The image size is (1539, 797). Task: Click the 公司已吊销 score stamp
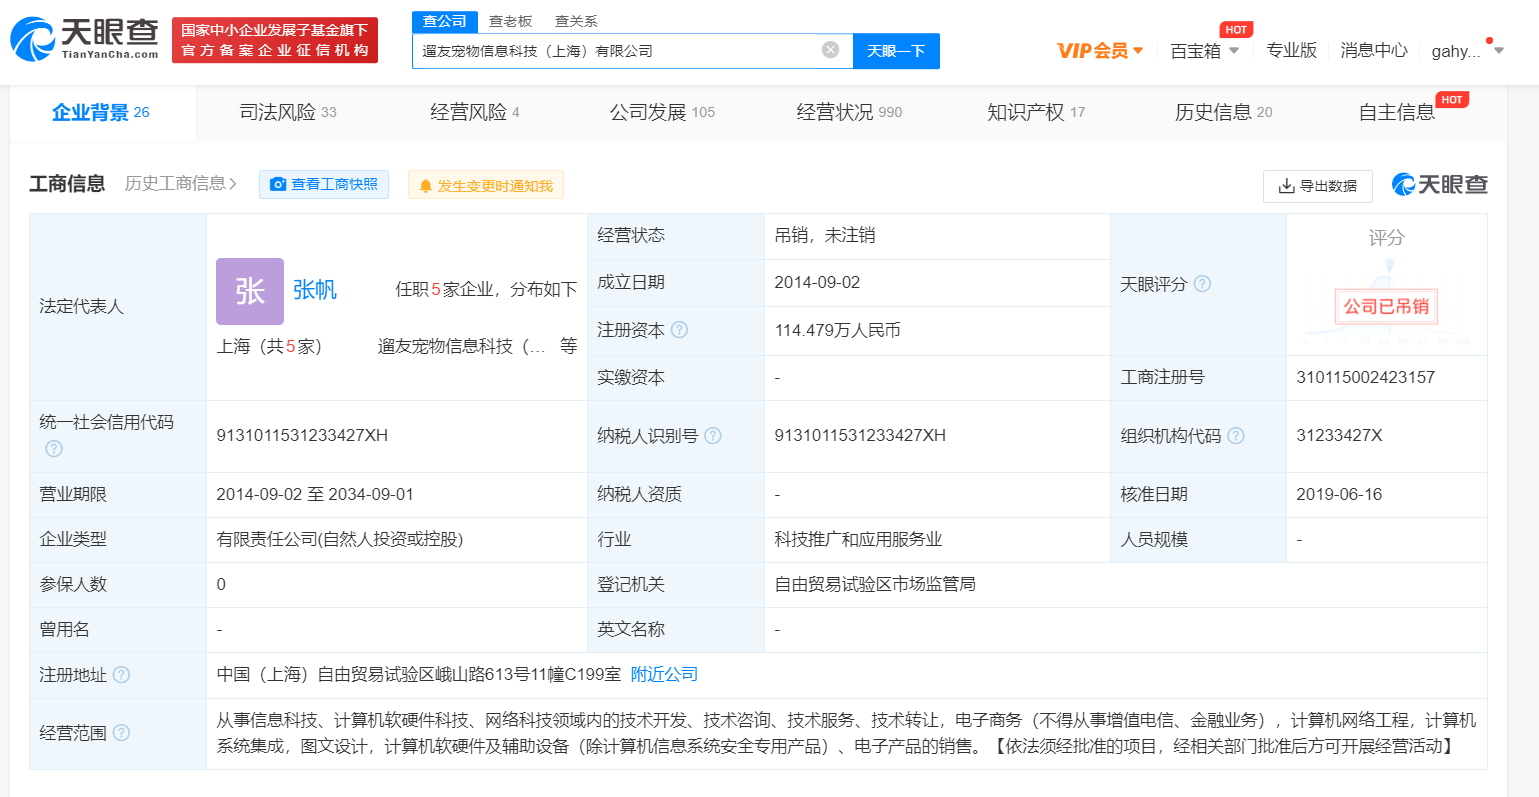[1386, 306]
